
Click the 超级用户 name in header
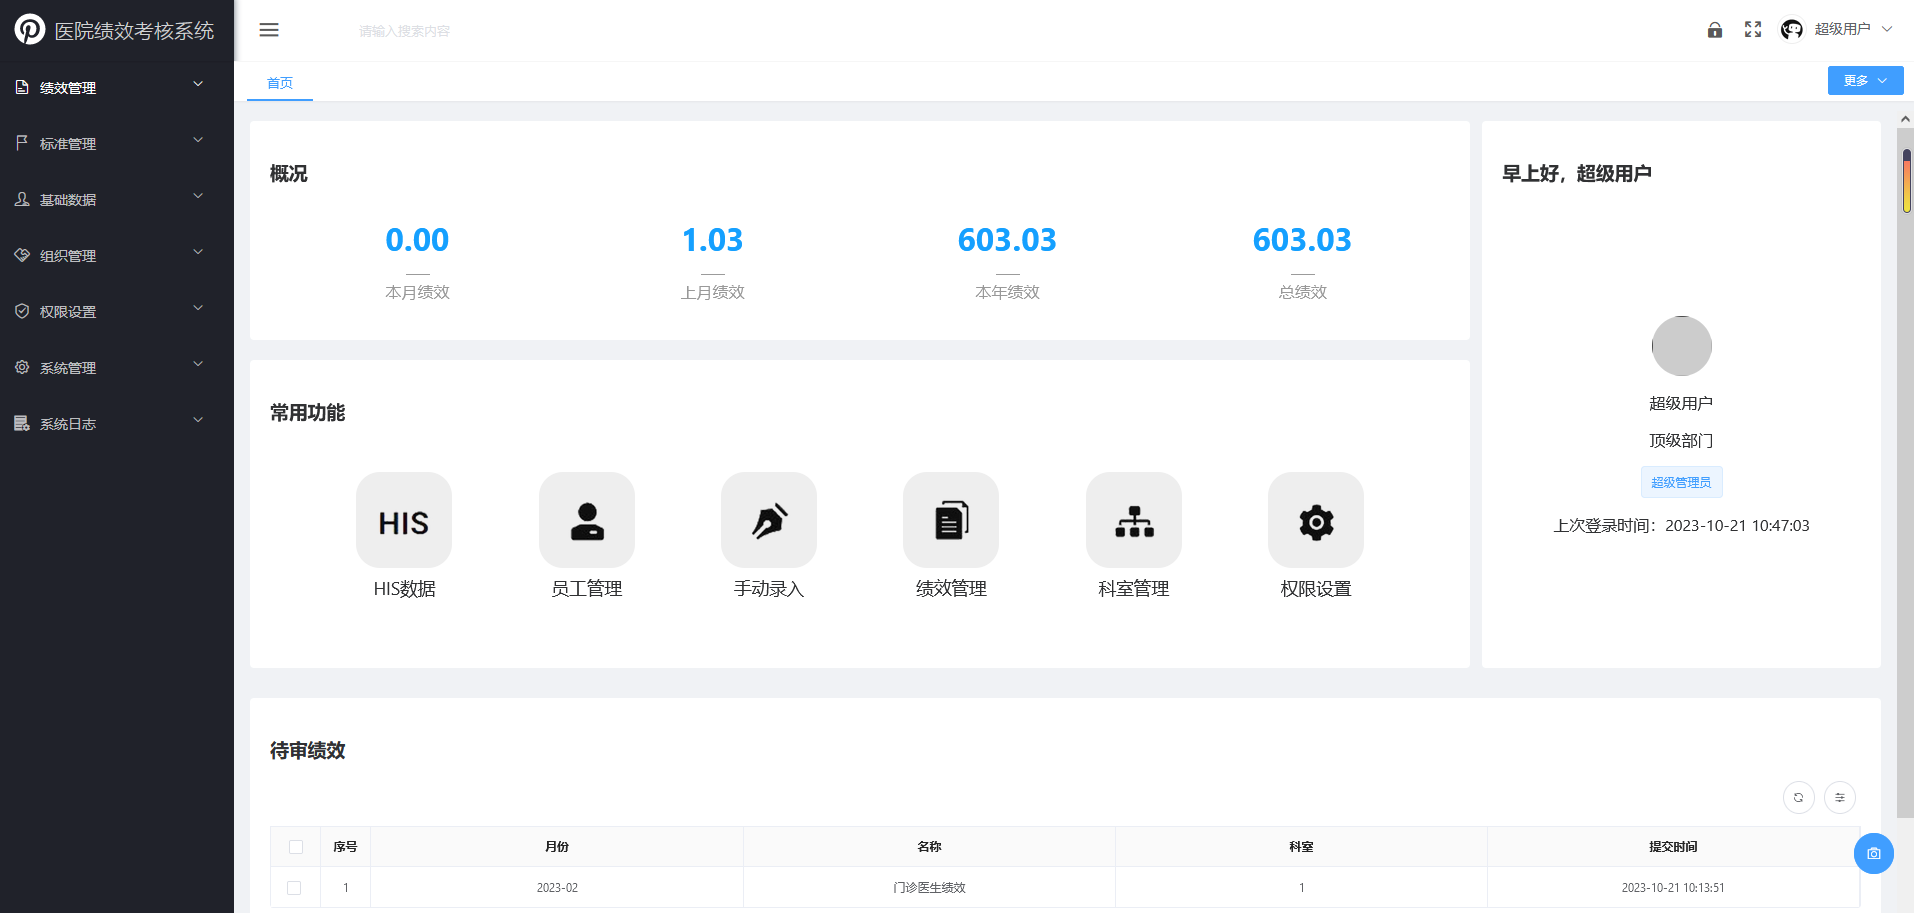point(1842,29)
